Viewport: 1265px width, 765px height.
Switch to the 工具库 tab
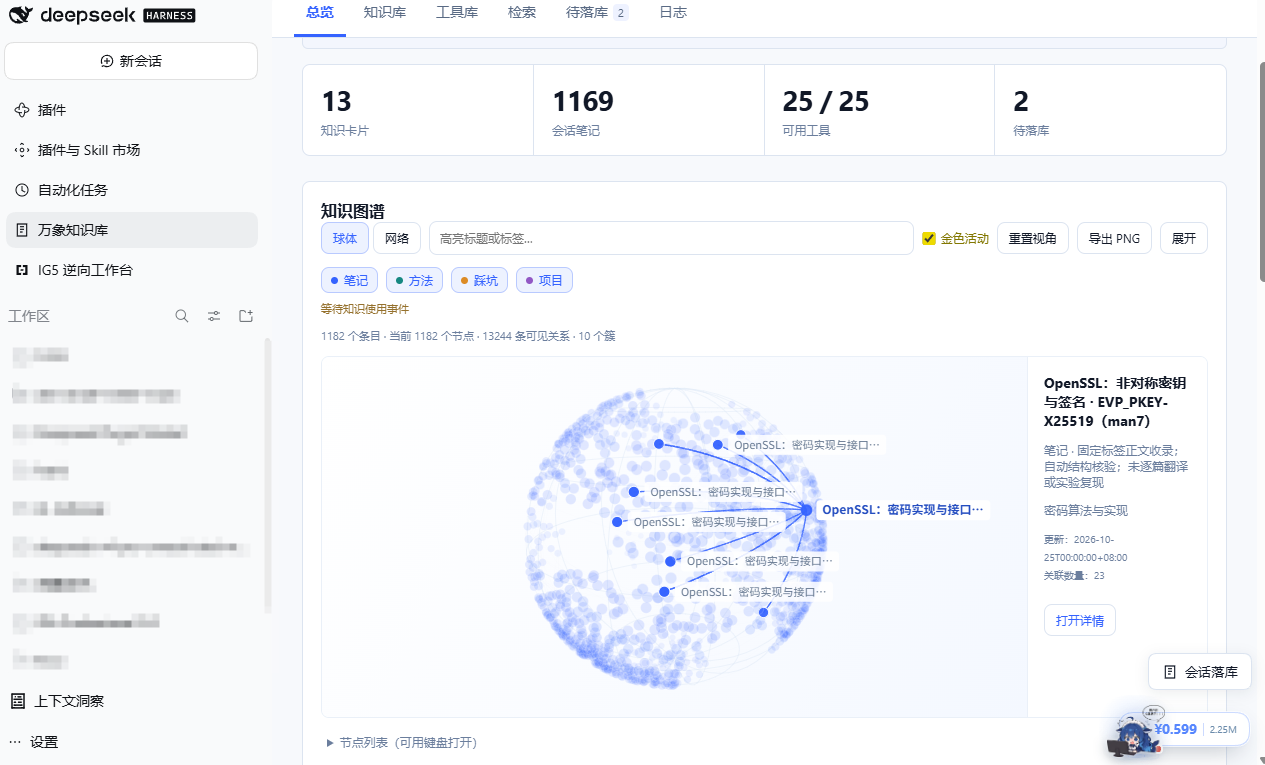pos(456,13)
